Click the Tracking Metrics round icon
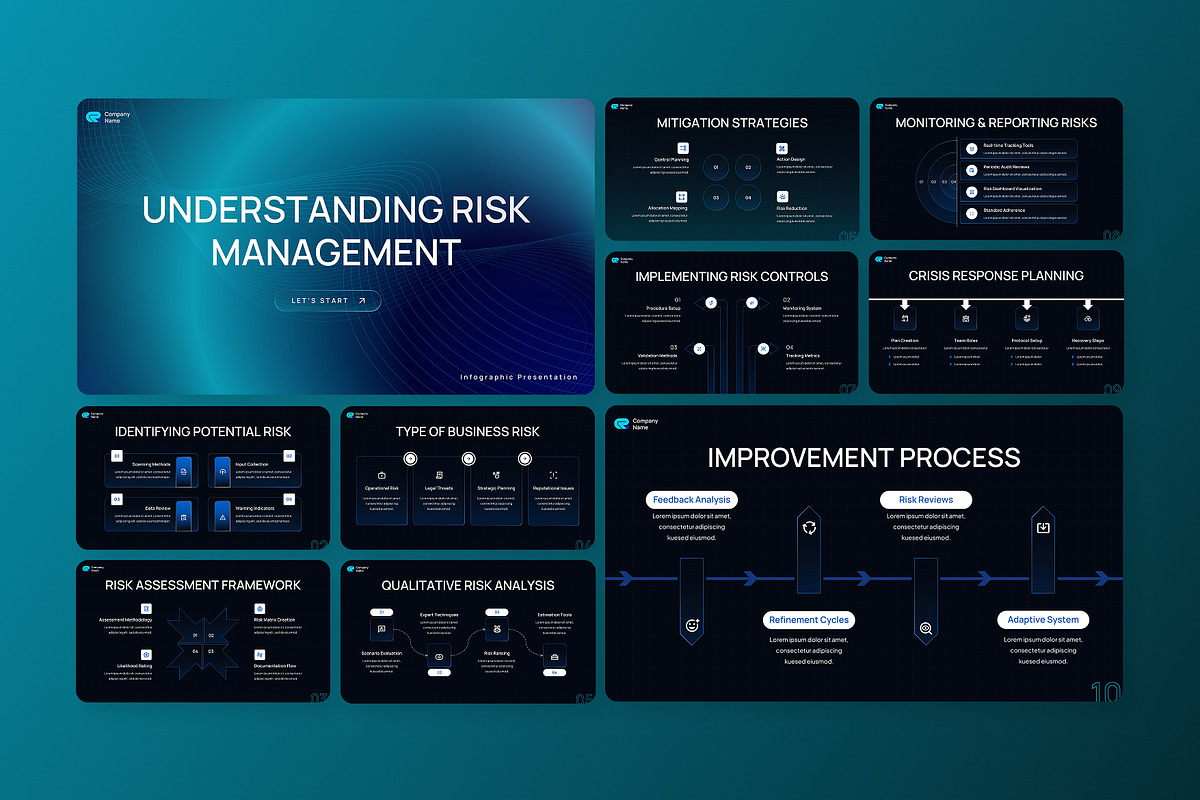 (763, 349)
